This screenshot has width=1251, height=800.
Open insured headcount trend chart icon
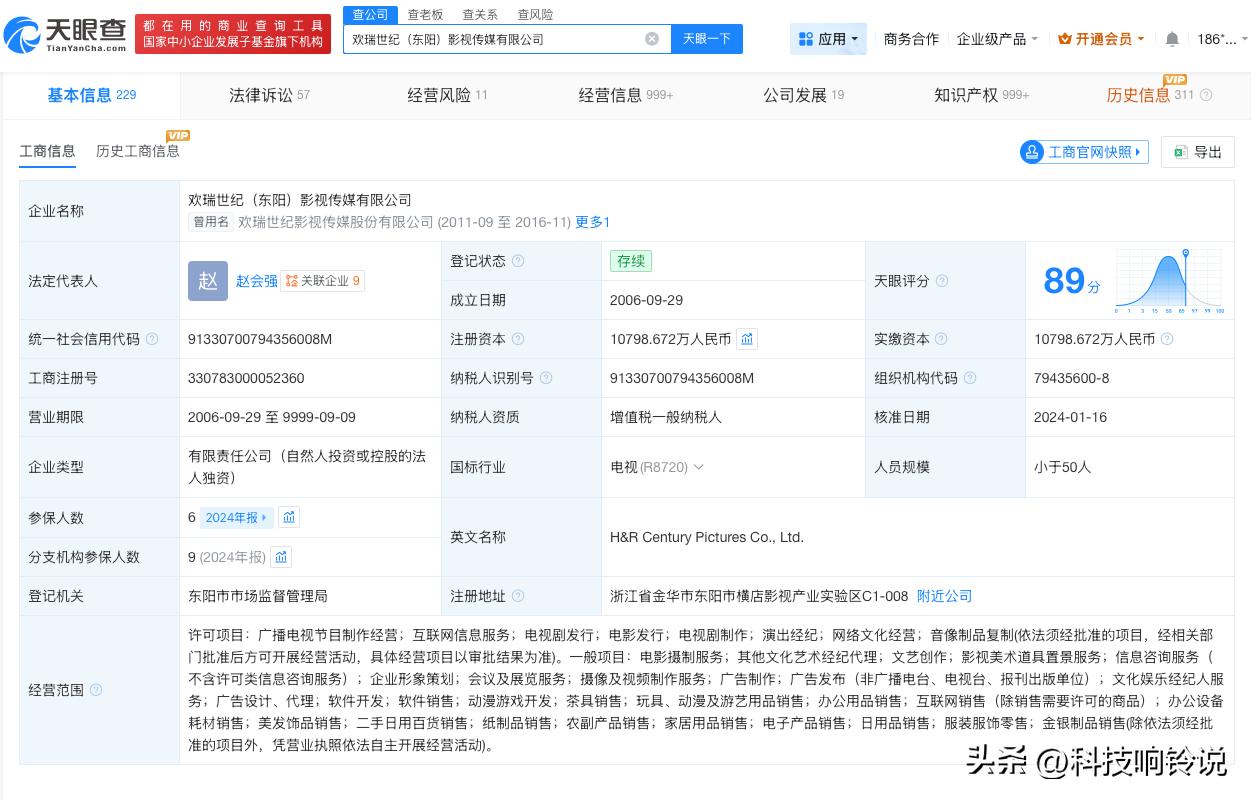(289, 517)
